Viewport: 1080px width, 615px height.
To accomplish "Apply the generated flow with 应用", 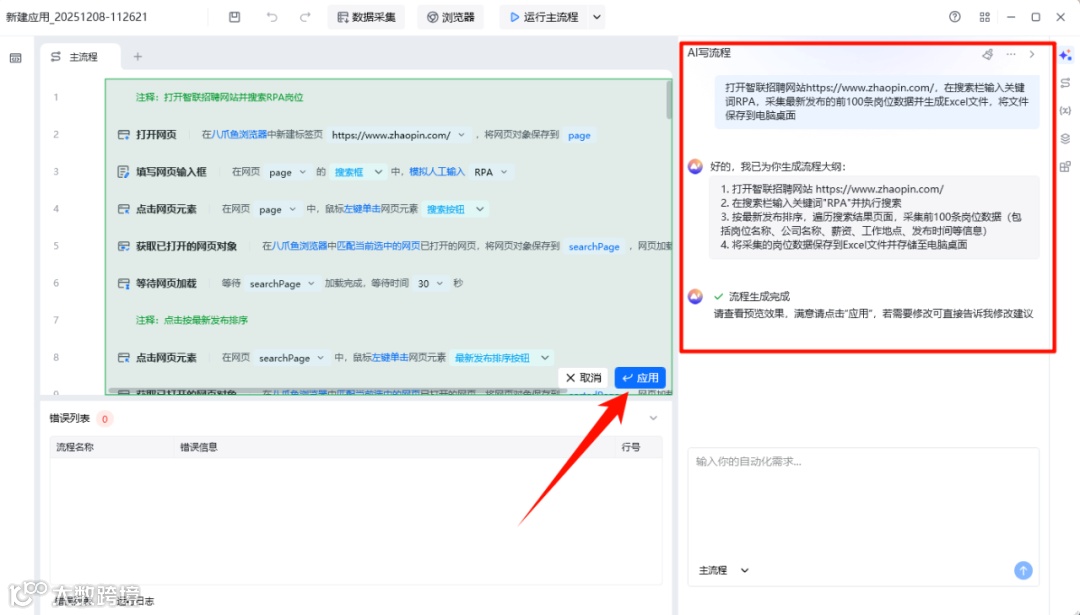I will coord(640,377).
